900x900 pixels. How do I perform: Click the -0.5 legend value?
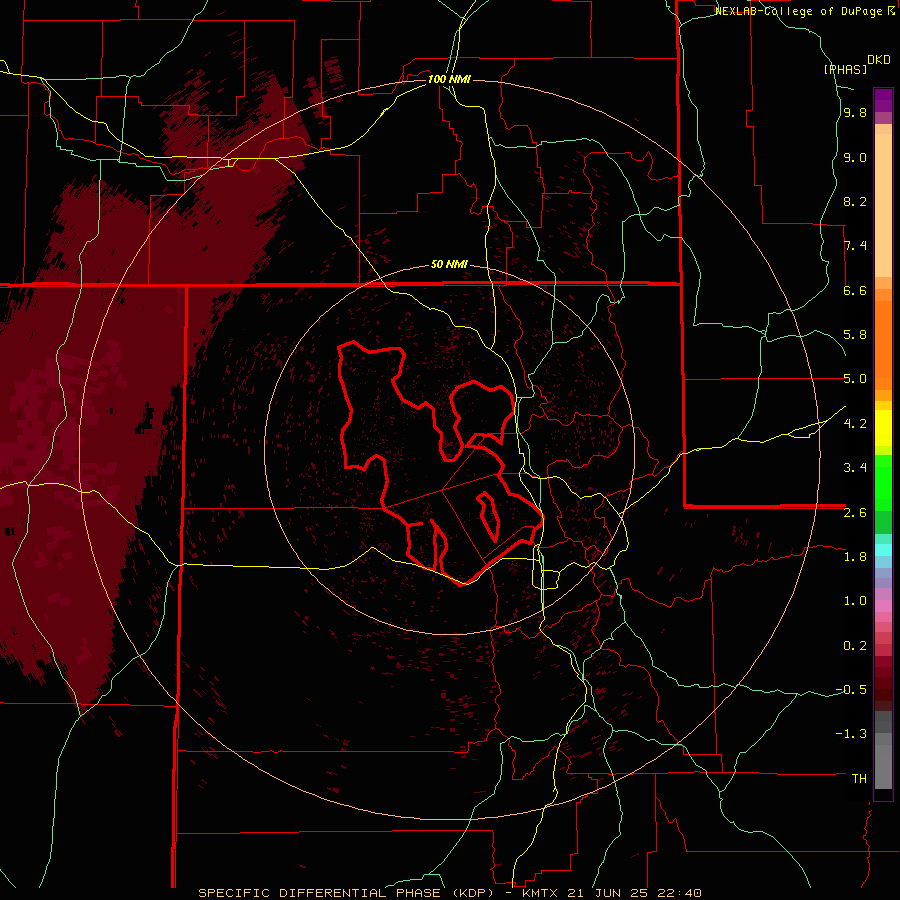point(851,690)
